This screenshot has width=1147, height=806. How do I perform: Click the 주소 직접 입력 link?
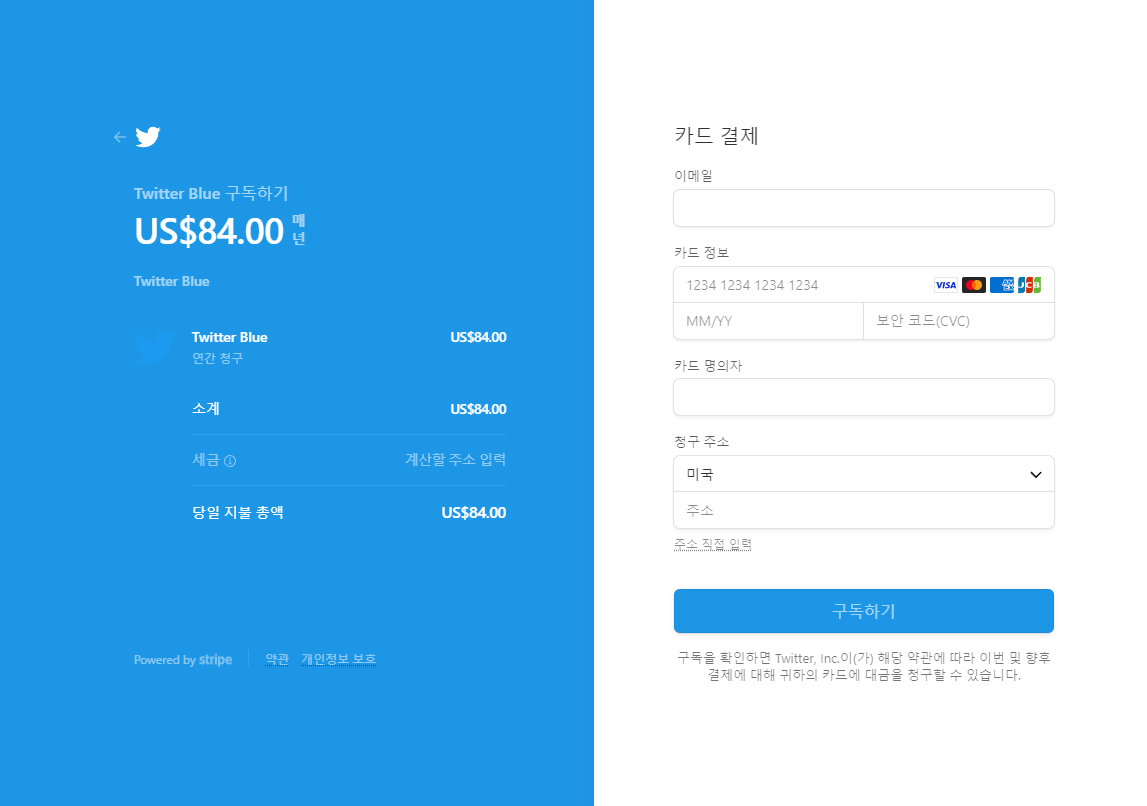coord(712,544)
